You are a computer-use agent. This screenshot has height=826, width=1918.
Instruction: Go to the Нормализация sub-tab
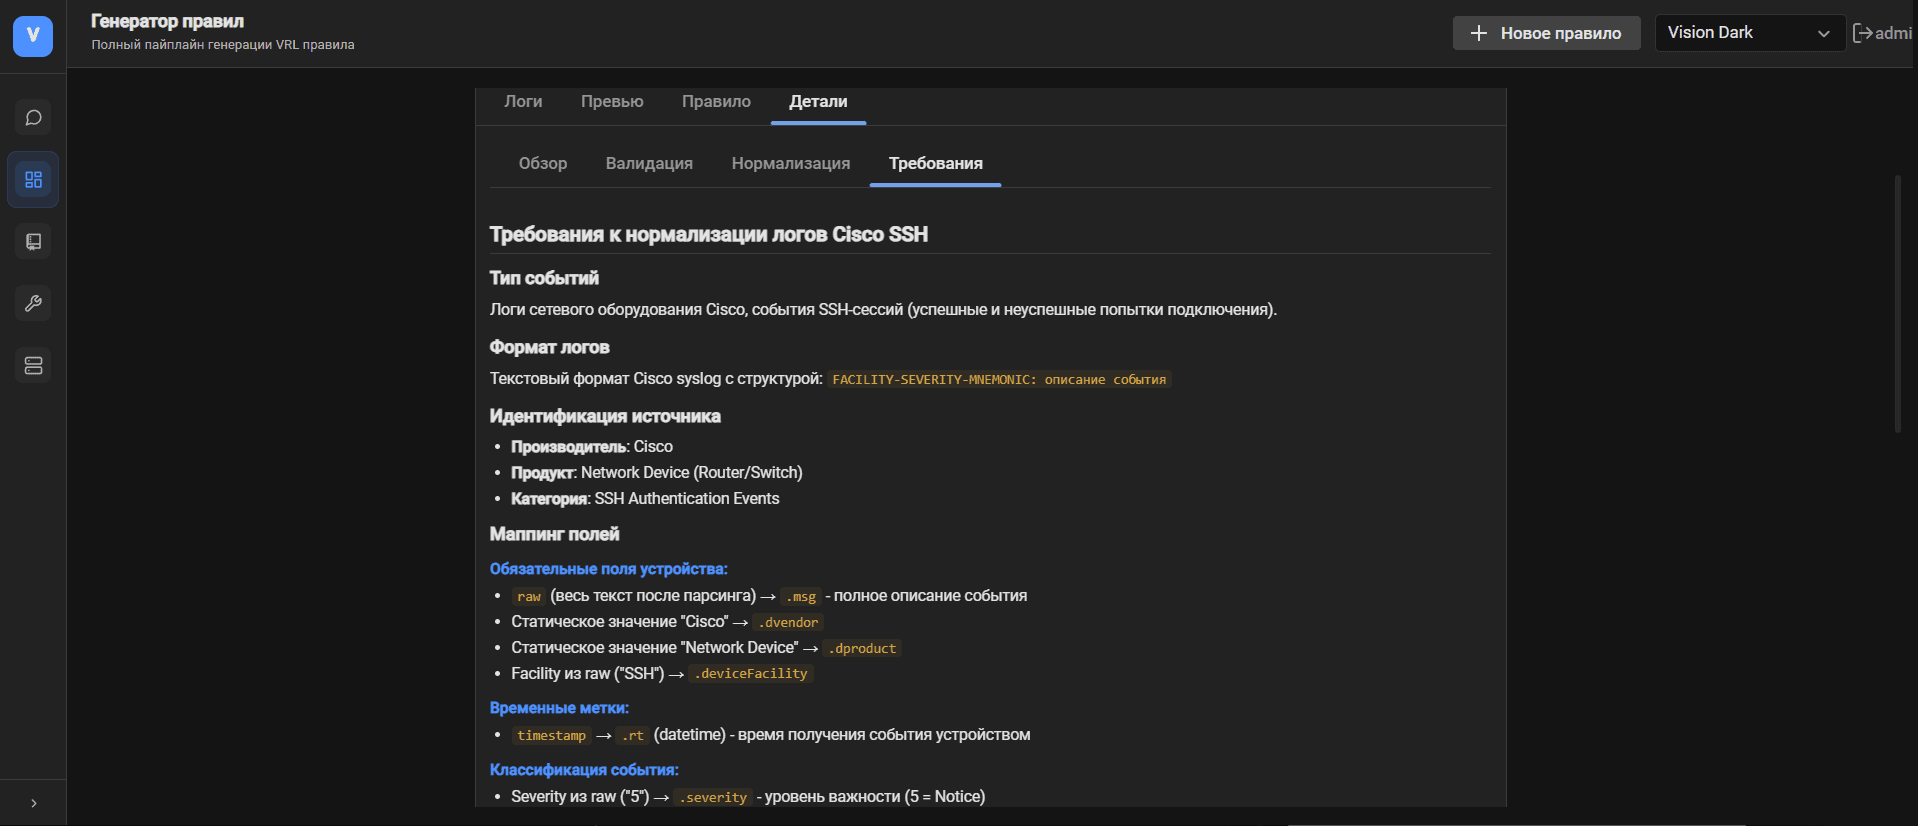pos(790,164)
